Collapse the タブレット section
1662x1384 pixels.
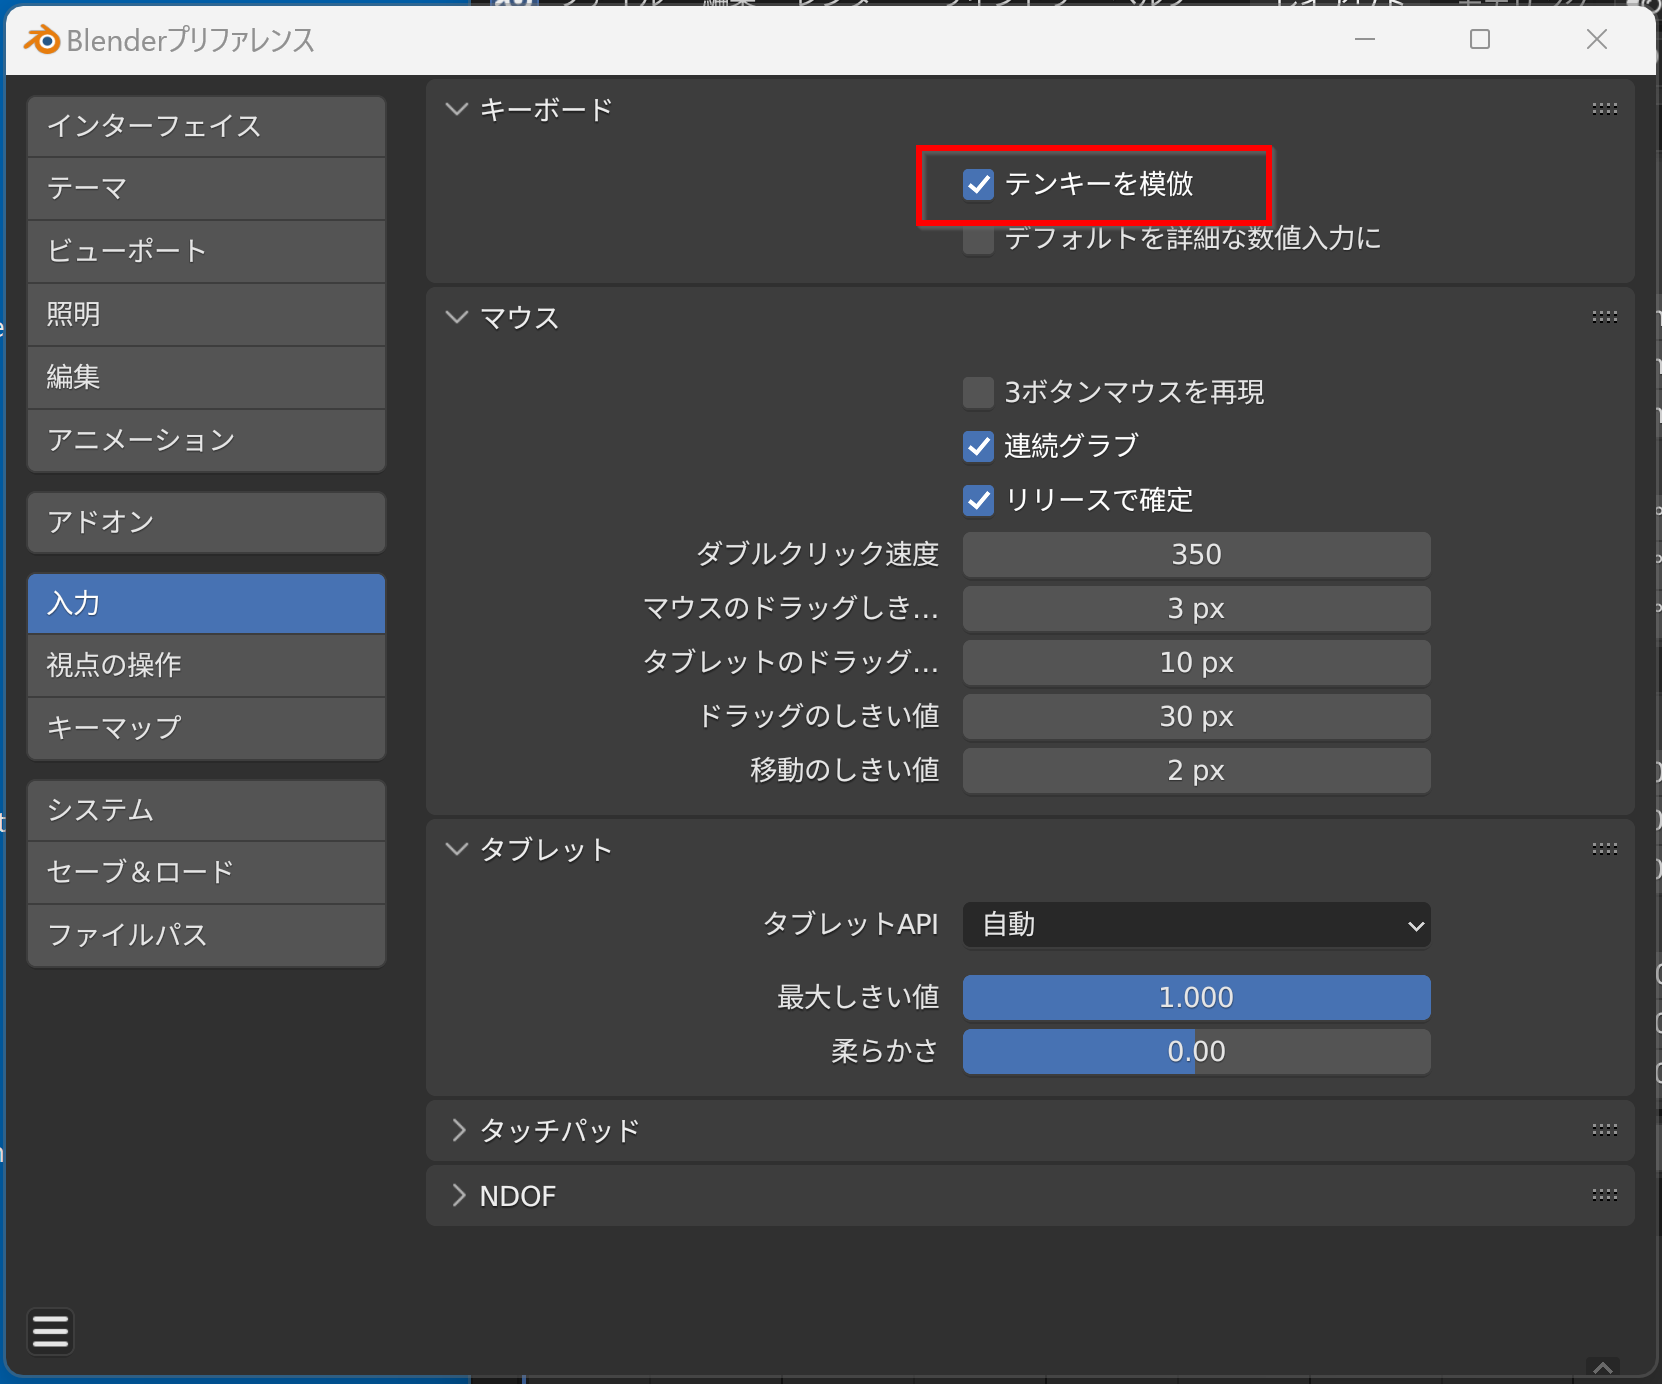click(x=457, y=849)
